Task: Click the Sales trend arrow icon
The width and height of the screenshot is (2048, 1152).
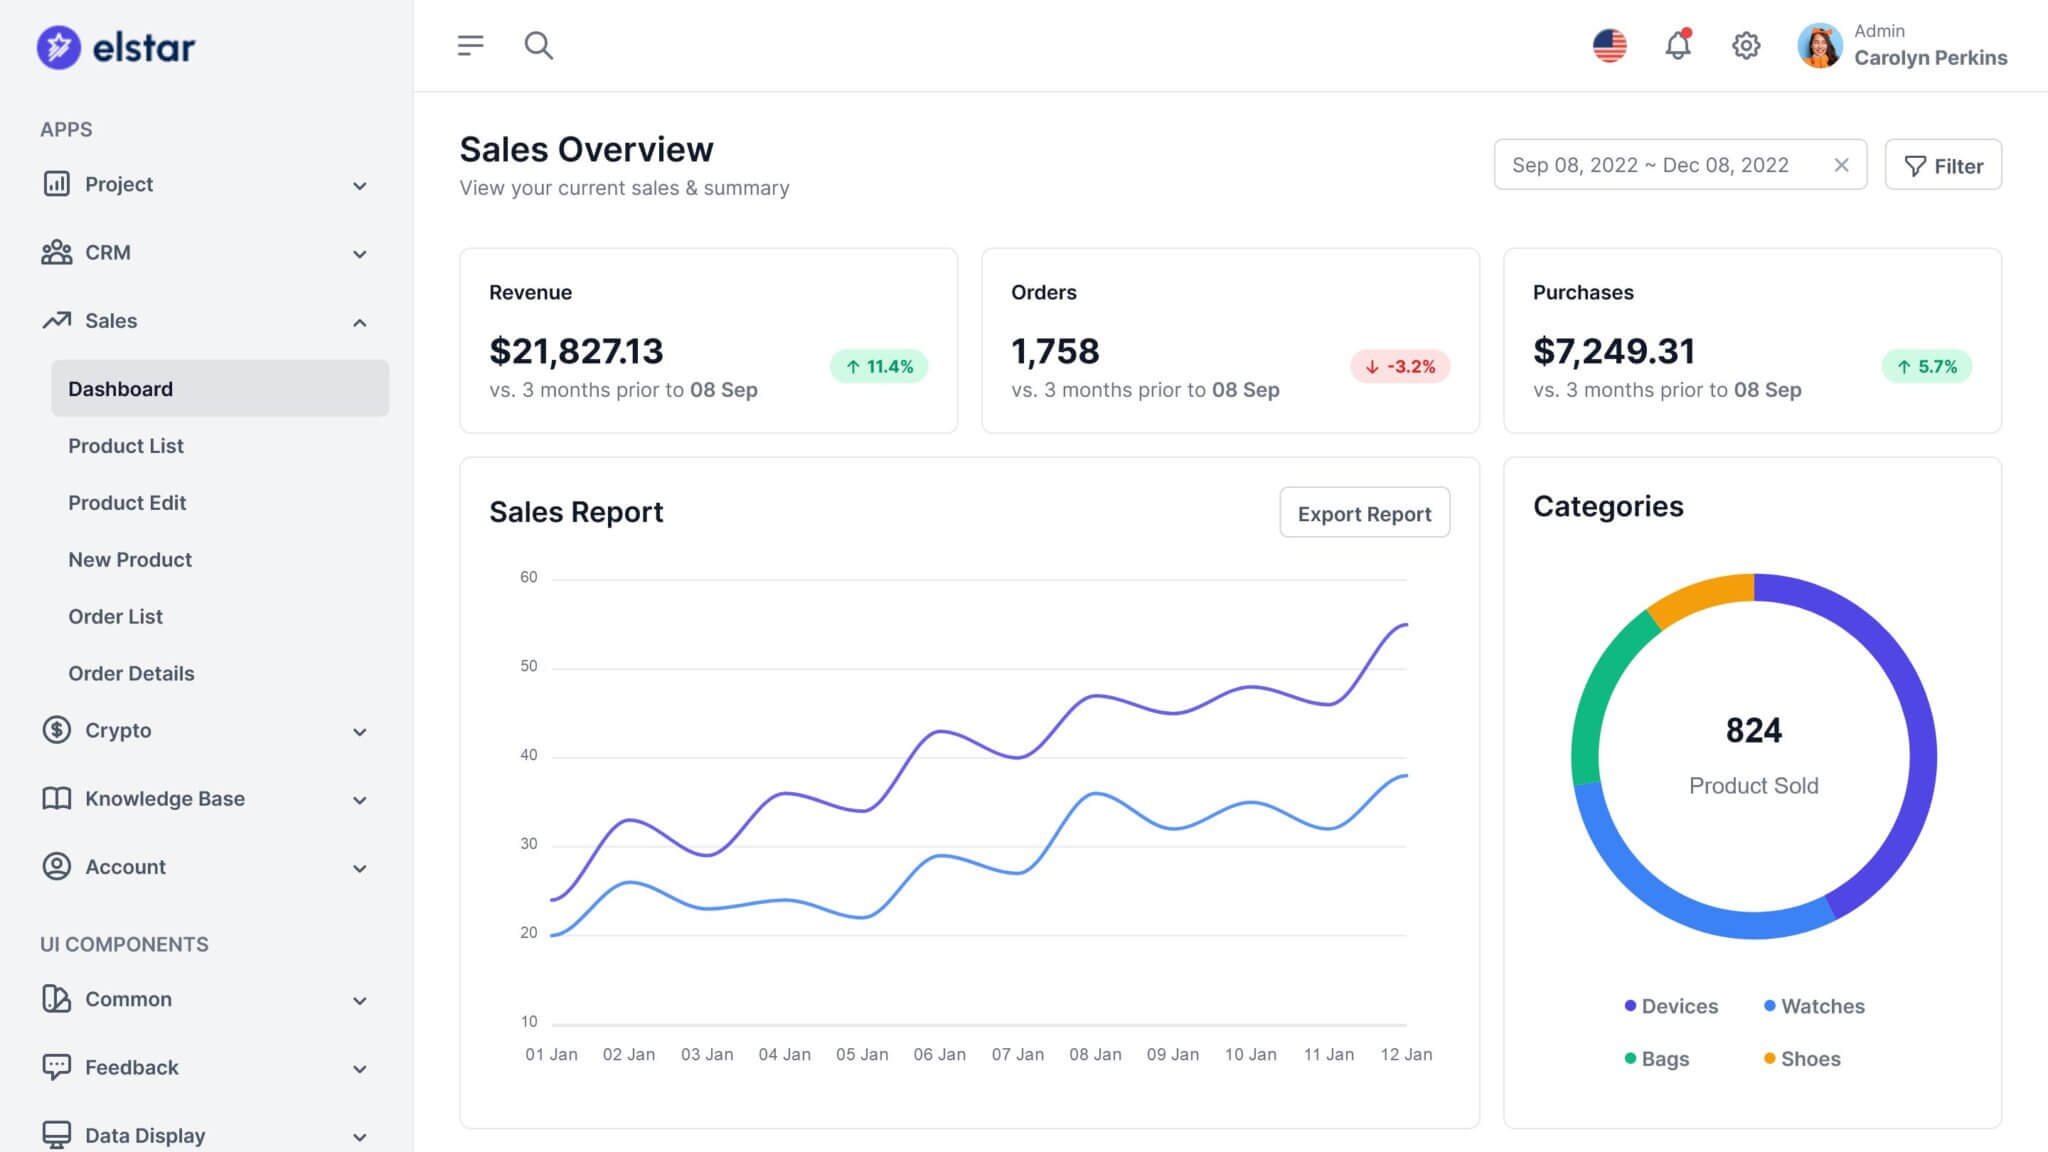Action: [56, 320]
